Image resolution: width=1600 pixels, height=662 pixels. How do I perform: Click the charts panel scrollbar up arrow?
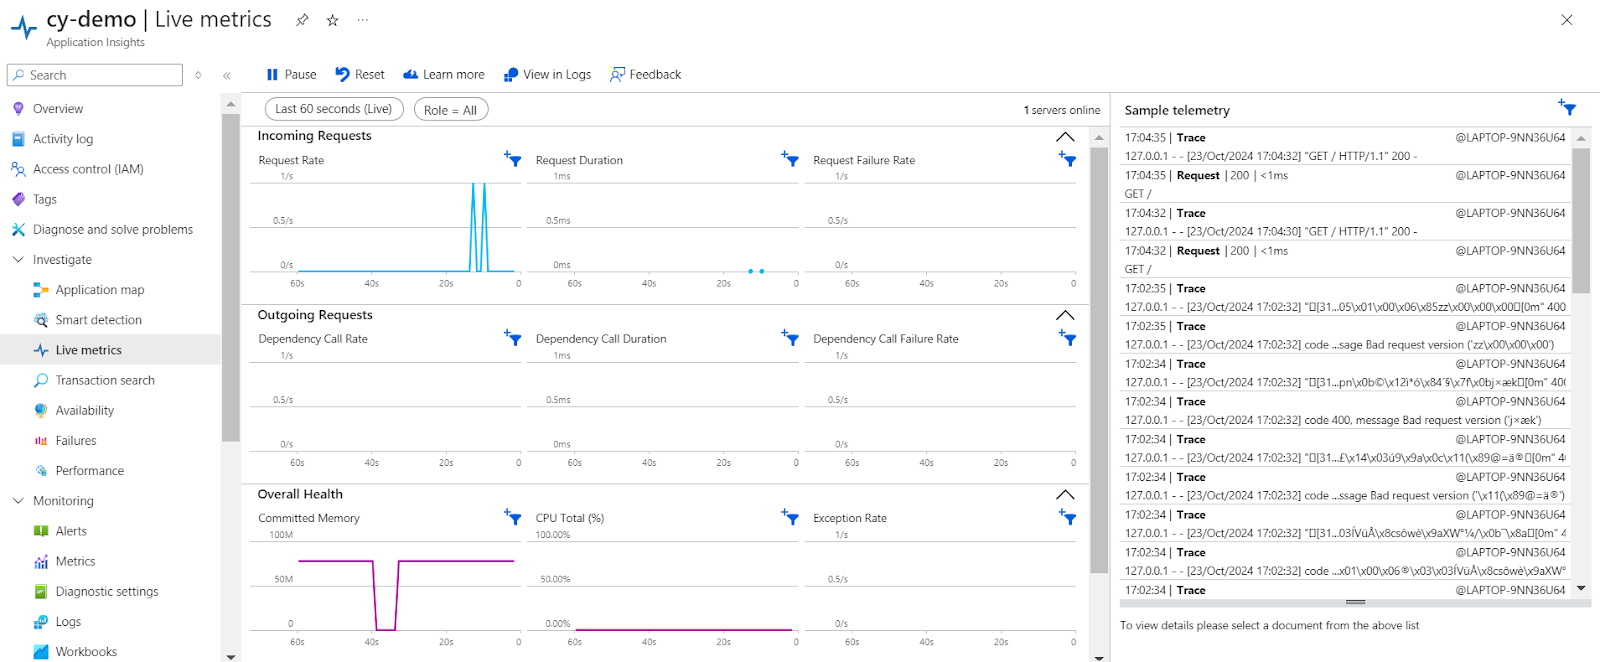tap(1099, 138)
